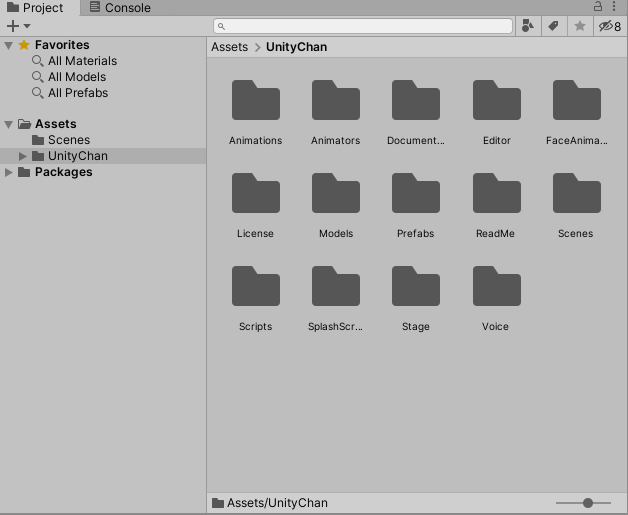The height and width of the screenshot is (515, 628).
Task: Collapse the Favorites section
Action: pyautogui.click(x=8, y=45)
